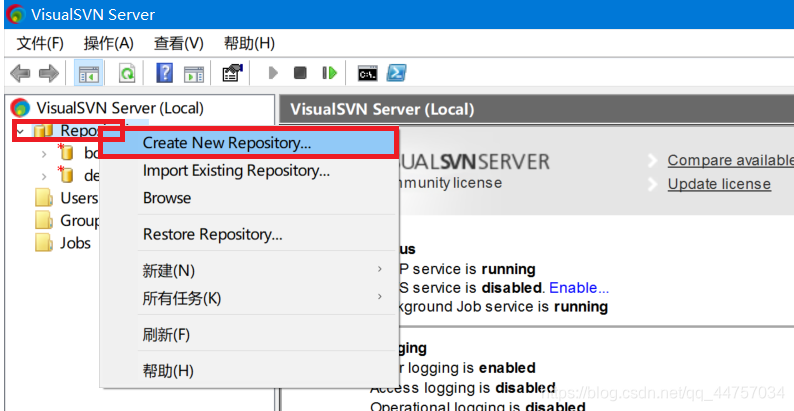Viewport: 794px width, 411px height.
Task: Click the Jobs folder icon
Action: 44,243
